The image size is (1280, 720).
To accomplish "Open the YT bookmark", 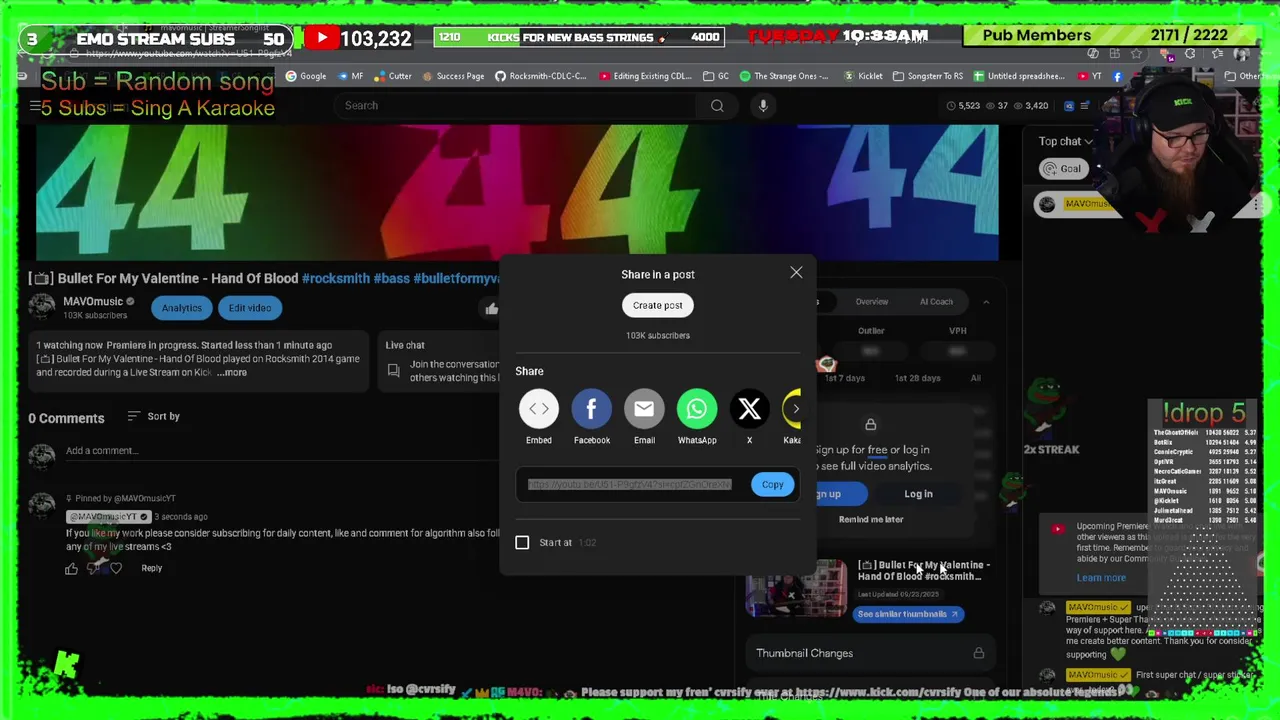I will 1090,76.
